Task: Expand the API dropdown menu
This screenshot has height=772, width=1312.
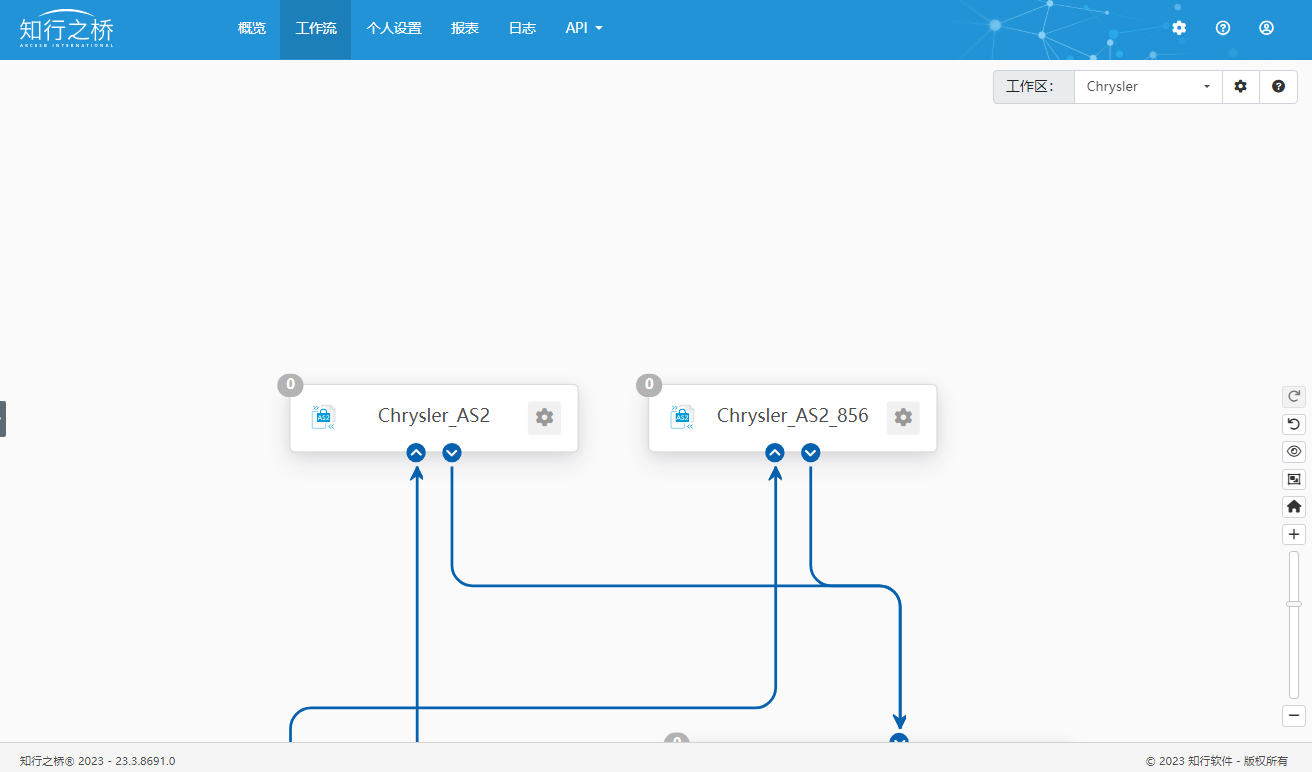Action: point(584,28)
